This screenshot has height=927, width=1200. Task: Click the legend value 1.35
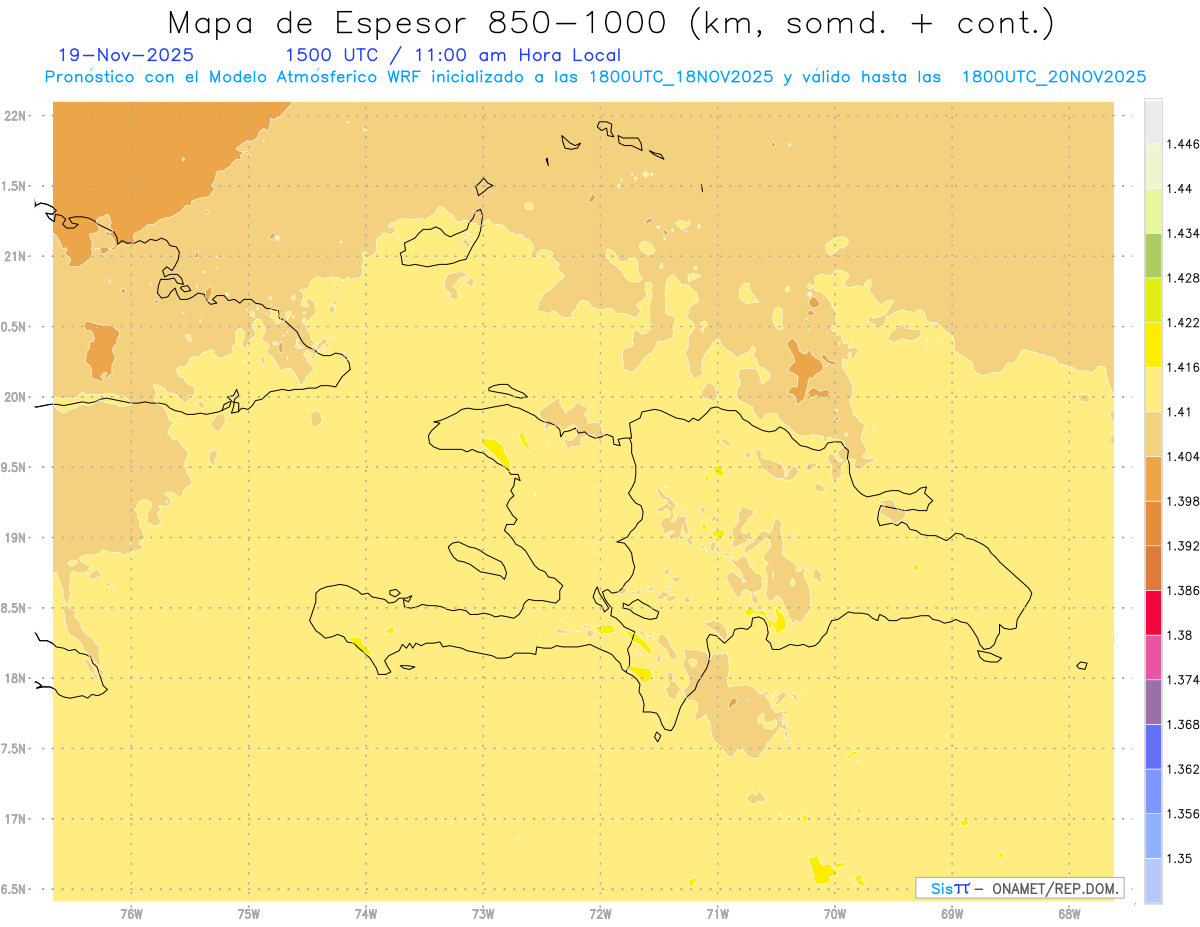click(x=1180, y=858)
